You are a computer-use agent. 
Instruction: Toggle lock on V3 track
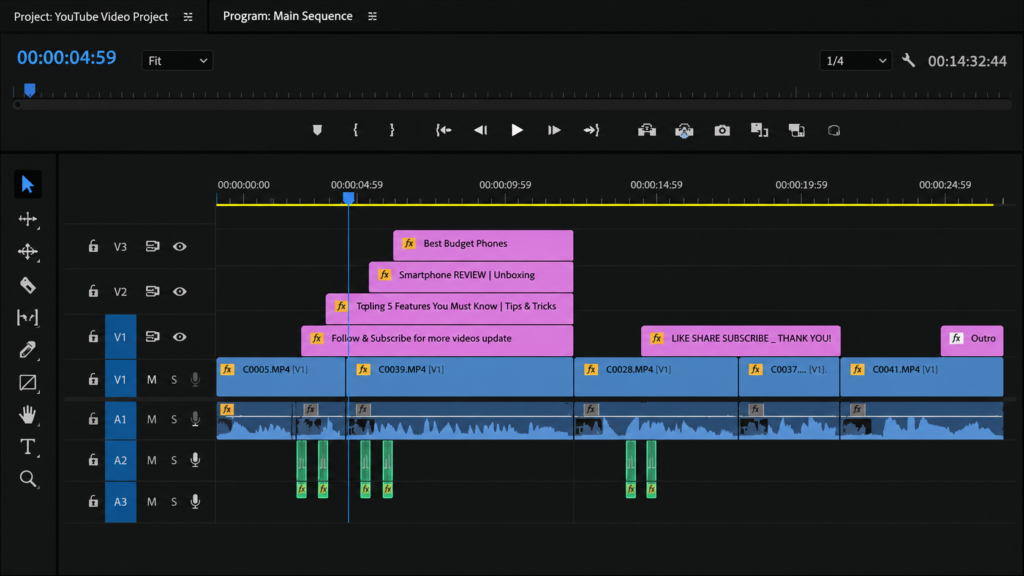[93, 246]
